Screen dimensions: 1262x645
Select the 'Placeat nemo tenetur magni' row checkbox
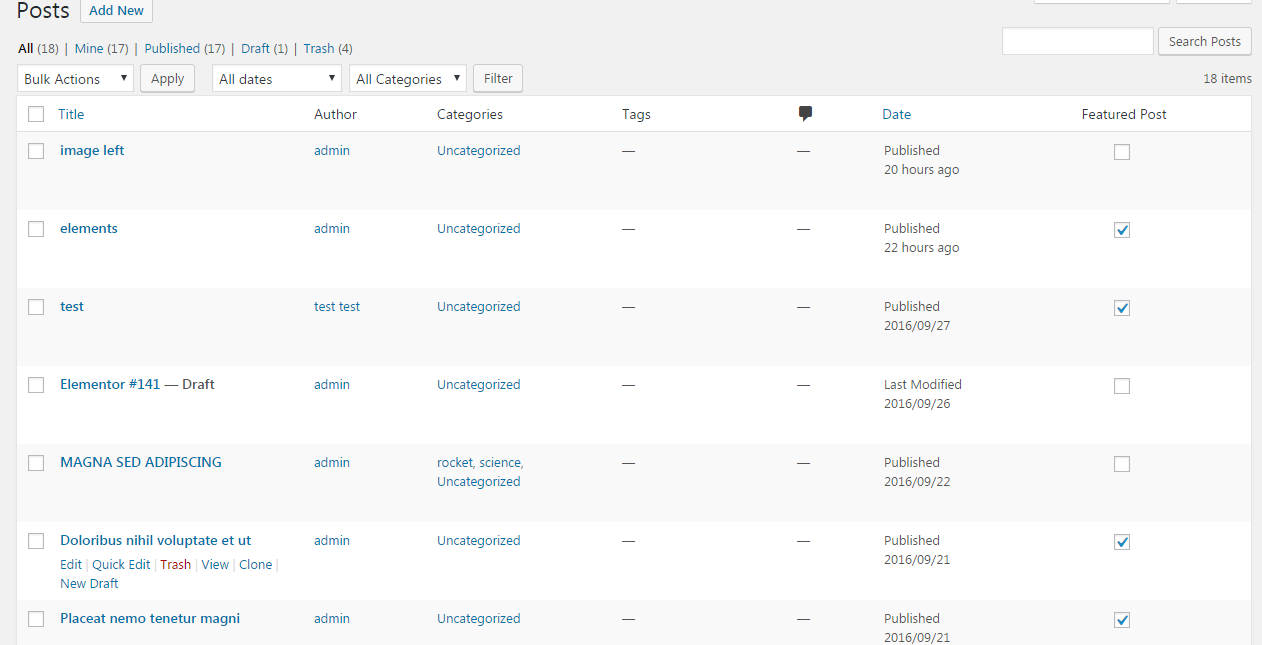[x=36, y=619]
